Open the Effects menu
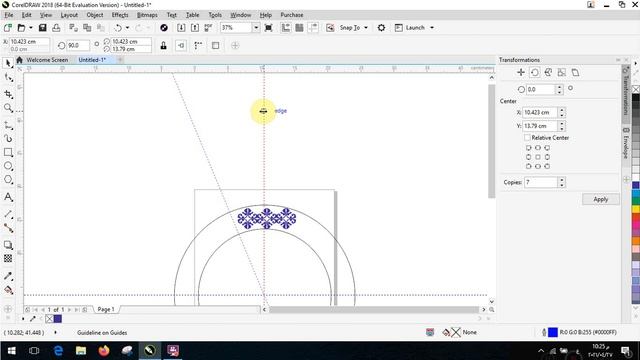Image resolution: width=640 pixels, height=360 pixels. (x=120, y=15)
